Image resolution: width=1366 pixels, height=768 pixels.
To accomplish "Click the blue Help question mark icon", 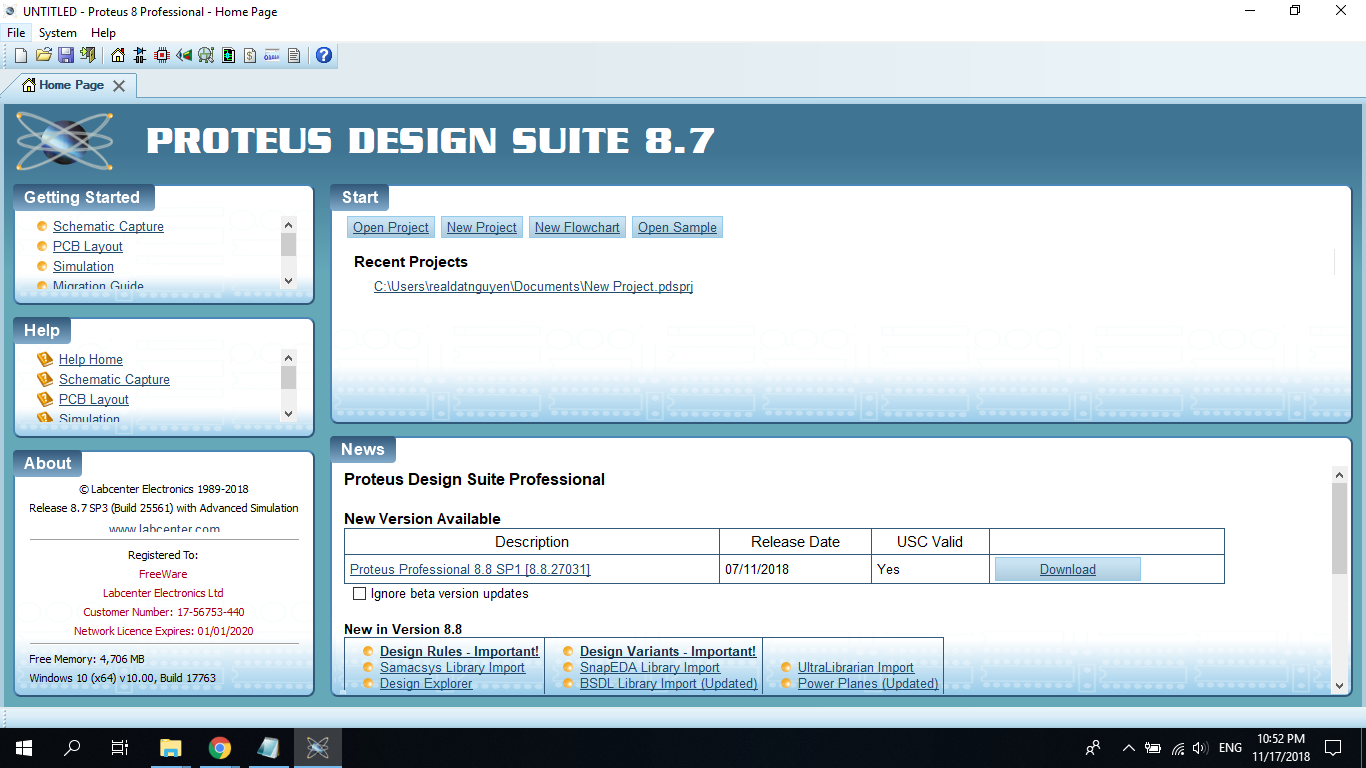I will [x=324, y=55].
